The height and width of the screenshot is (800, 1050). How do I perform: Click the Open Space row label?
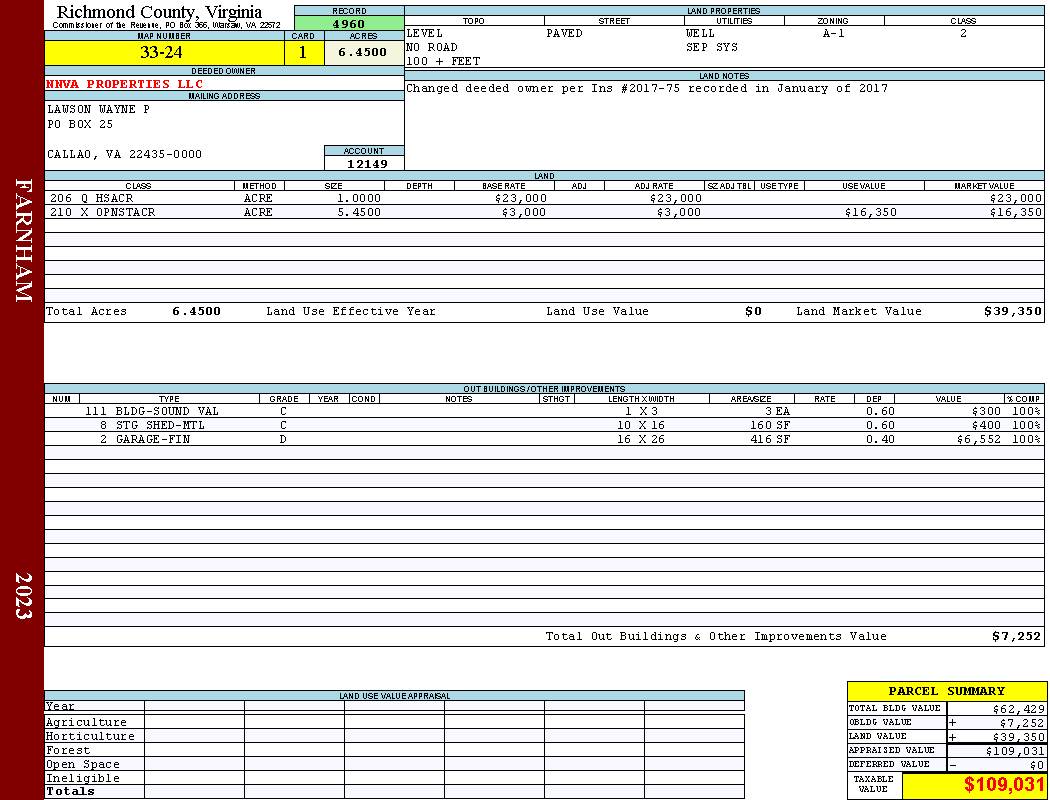click(x=82, y=764)
